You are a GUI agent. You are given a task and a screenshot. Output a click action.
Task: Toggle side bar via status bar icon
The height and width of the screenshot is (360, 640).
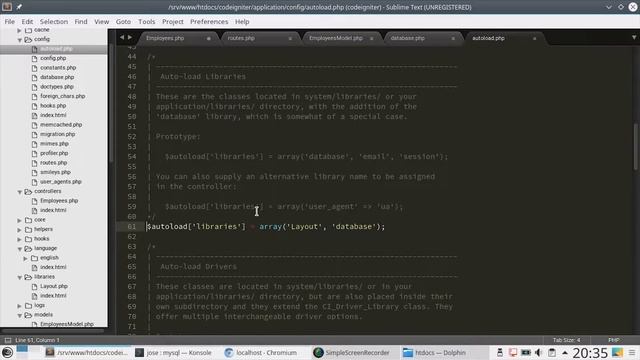tap(8, 340)
